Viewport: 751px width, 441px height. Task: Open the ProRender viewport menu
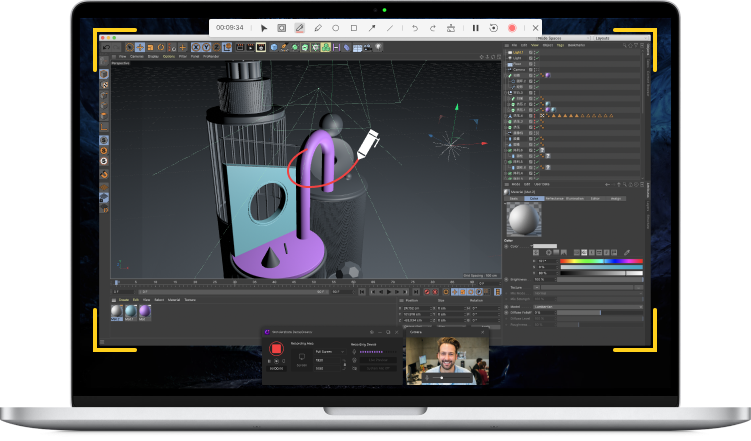211,57
